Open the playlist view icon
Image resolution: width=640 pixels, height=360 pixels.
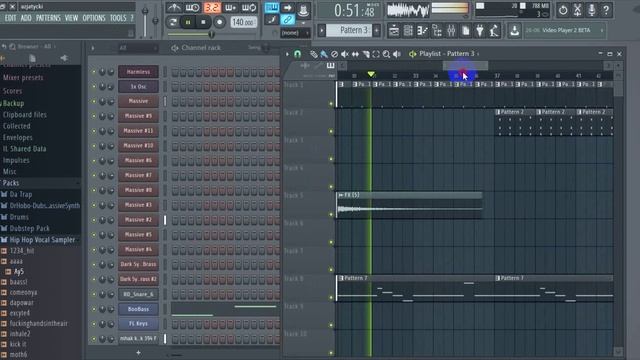click(394, 31)
